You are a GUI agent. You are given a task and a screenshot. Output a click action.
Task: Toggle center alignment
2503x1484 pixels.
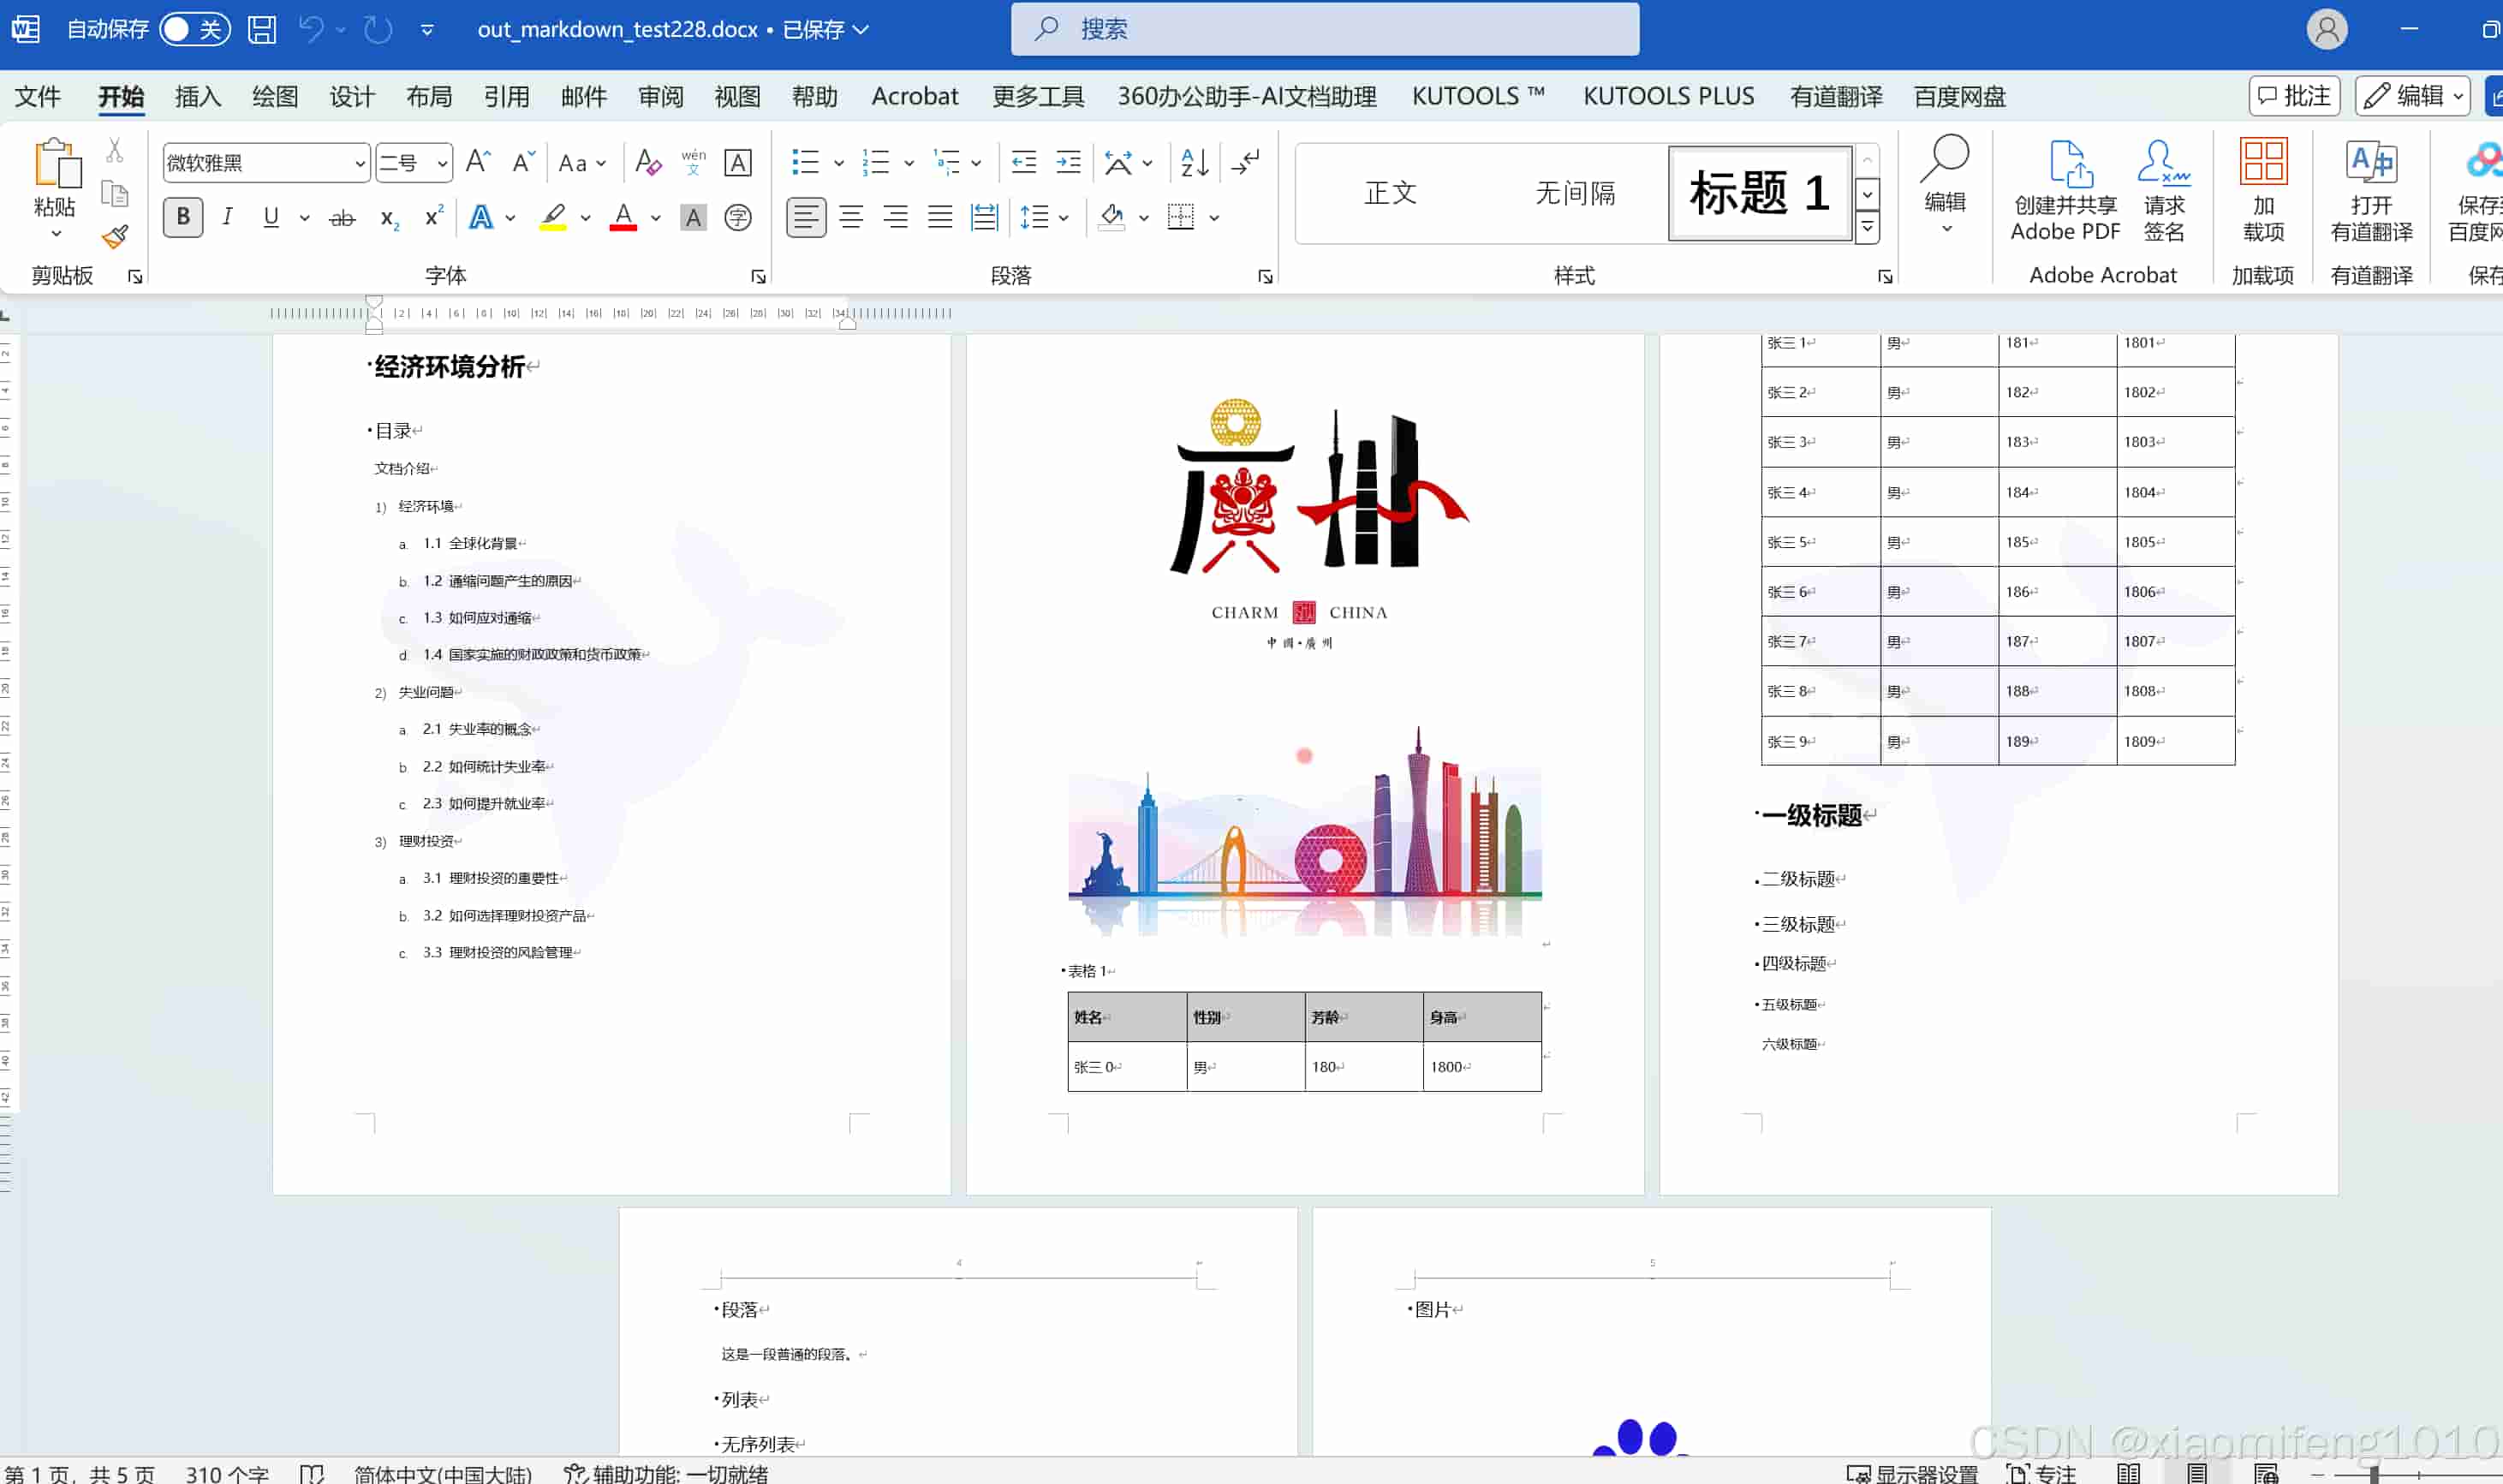pos(851,217)
